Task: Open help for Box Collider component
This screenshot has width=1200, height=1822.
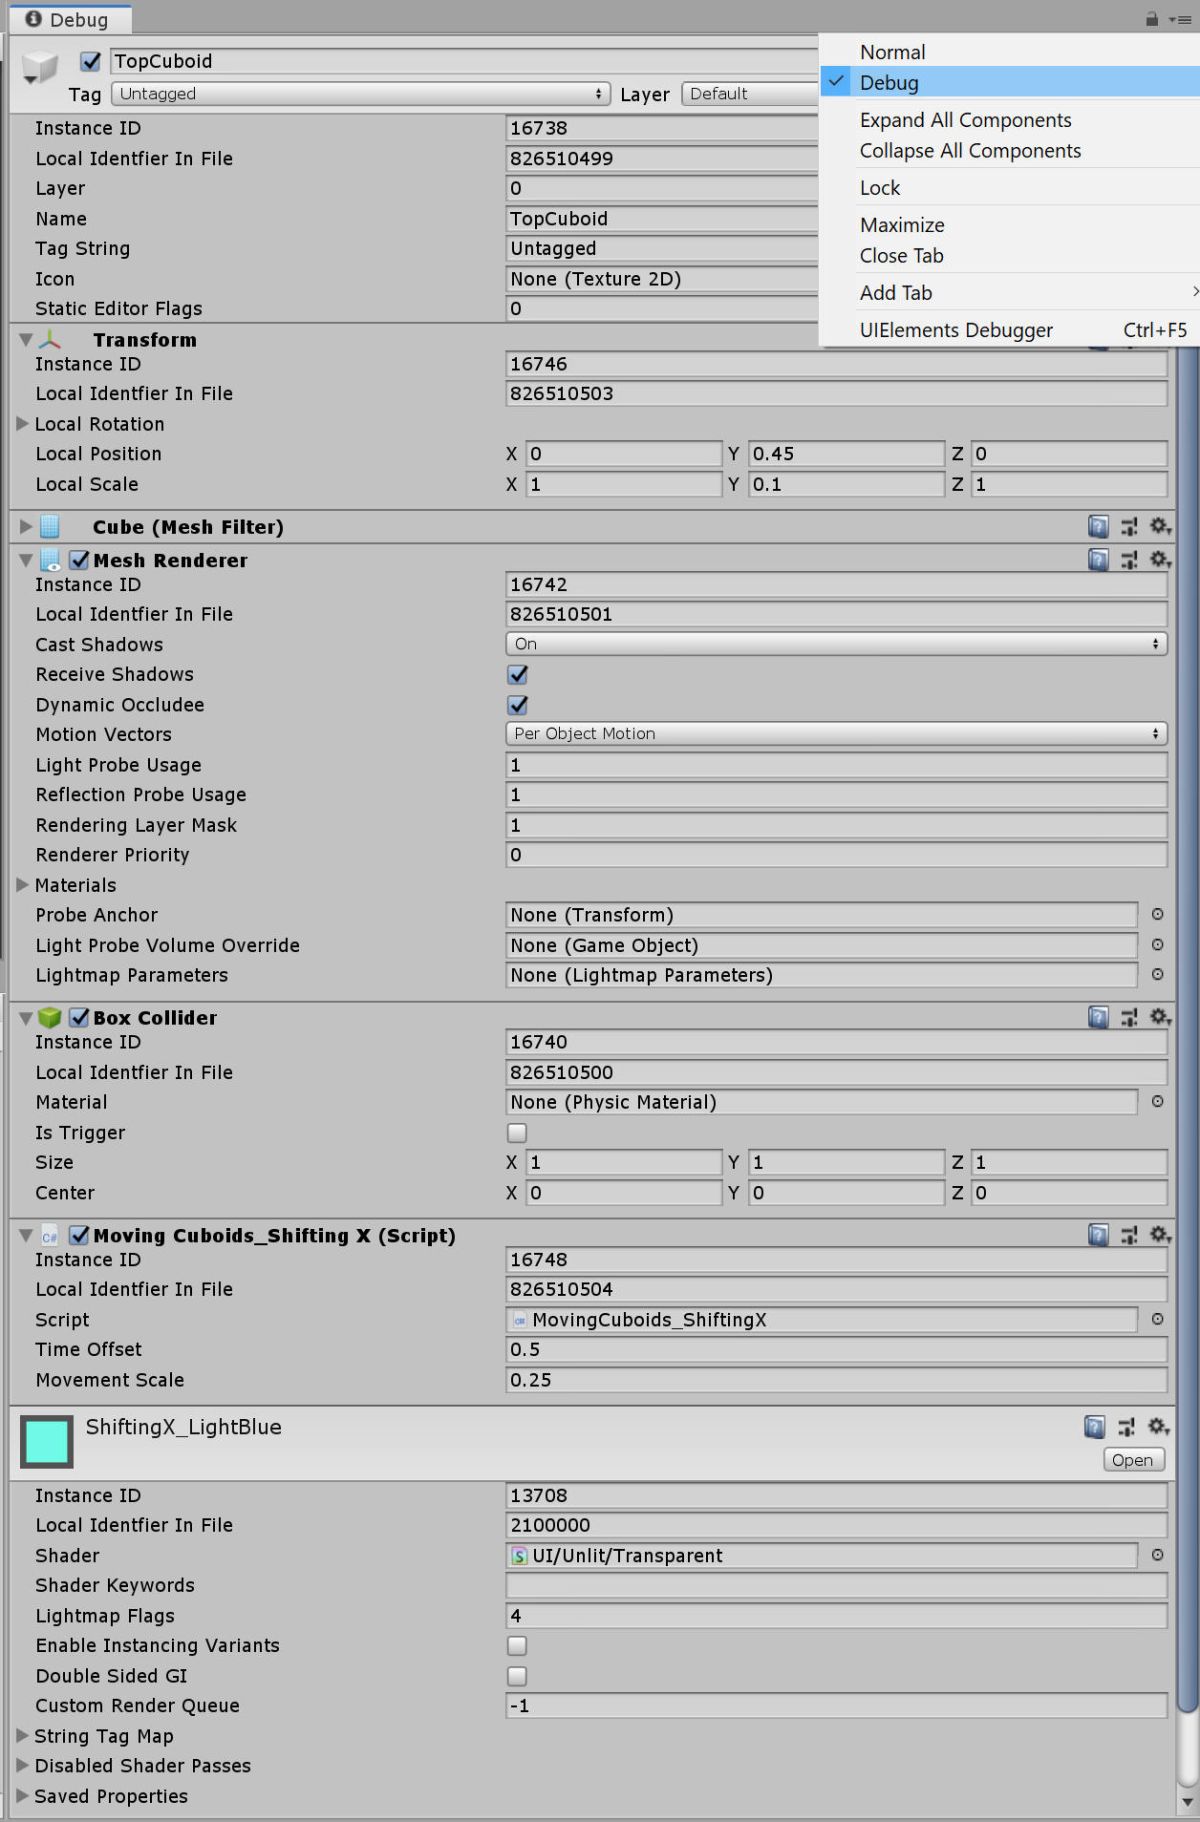Action: (1098, 1017)
